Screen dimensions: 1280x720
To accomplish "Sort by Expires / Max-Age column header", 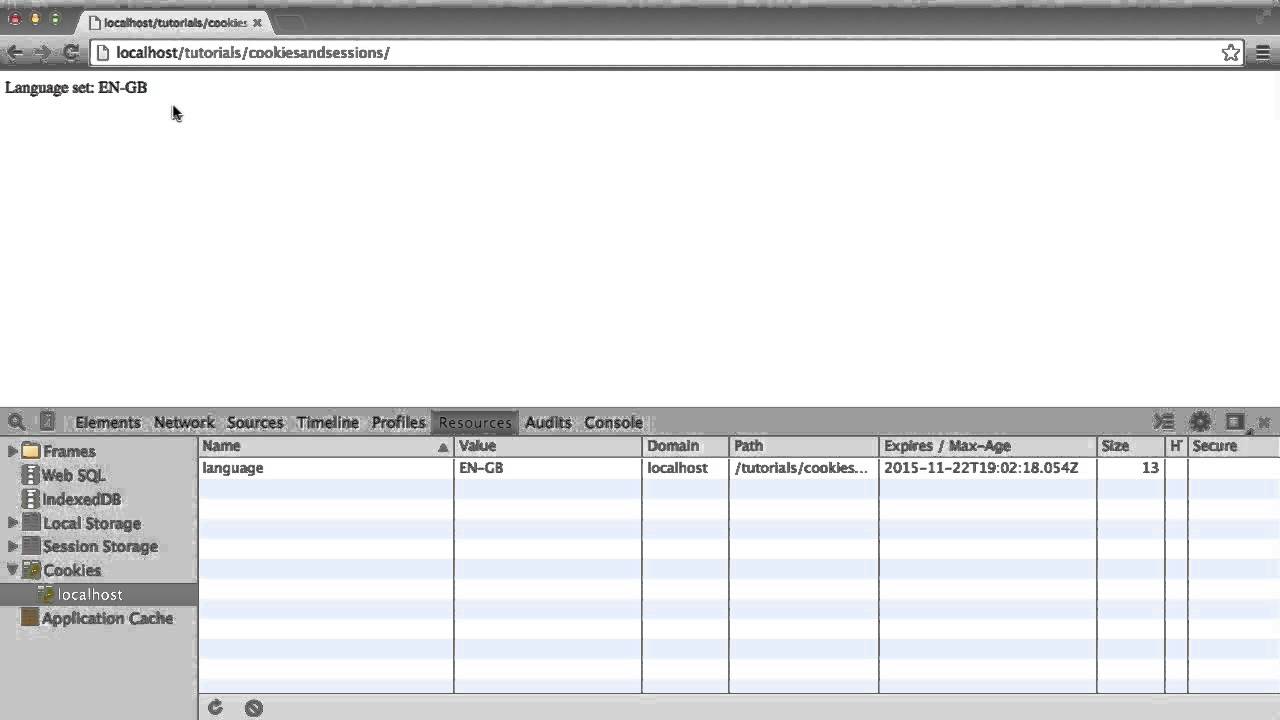I will pos(988,446).
